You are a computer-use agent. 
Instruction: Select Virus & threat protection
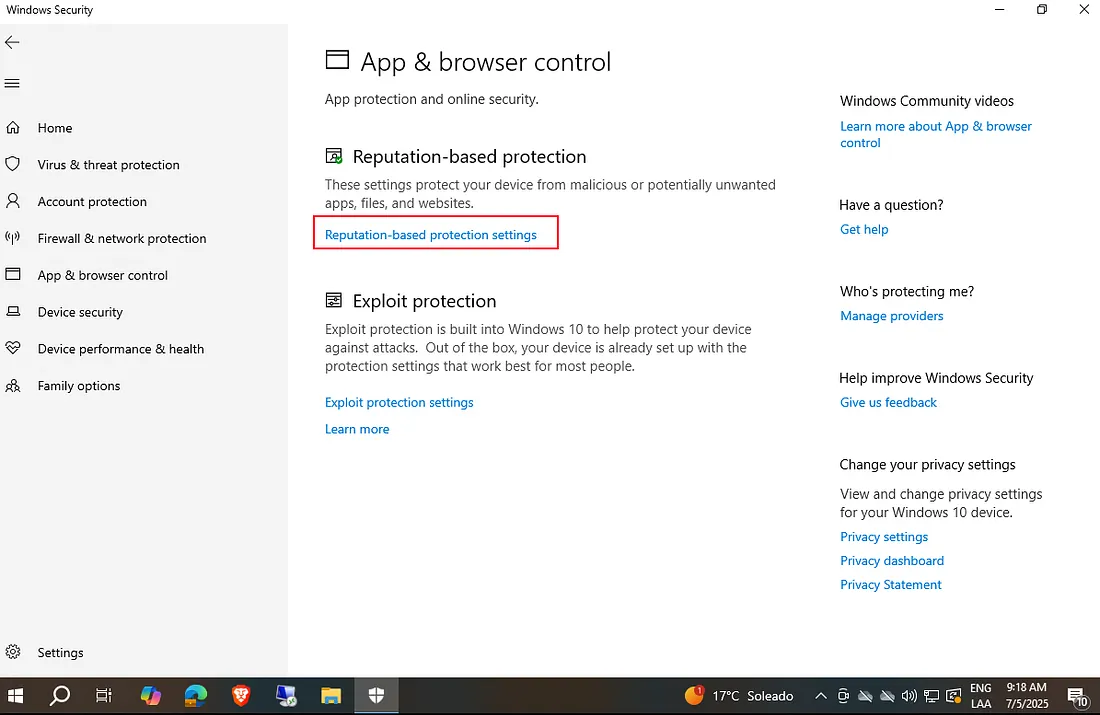109,164
